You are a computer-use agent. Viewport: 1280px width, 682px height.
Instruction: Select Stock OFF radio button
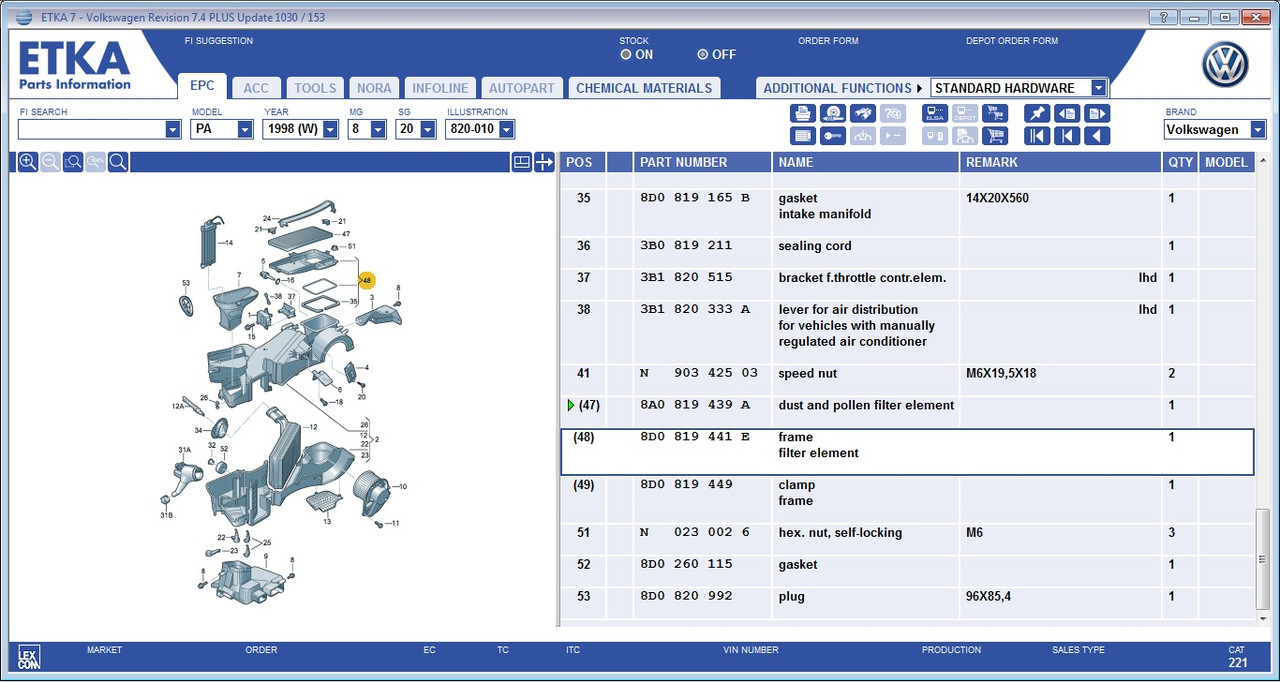coord(703,55)
